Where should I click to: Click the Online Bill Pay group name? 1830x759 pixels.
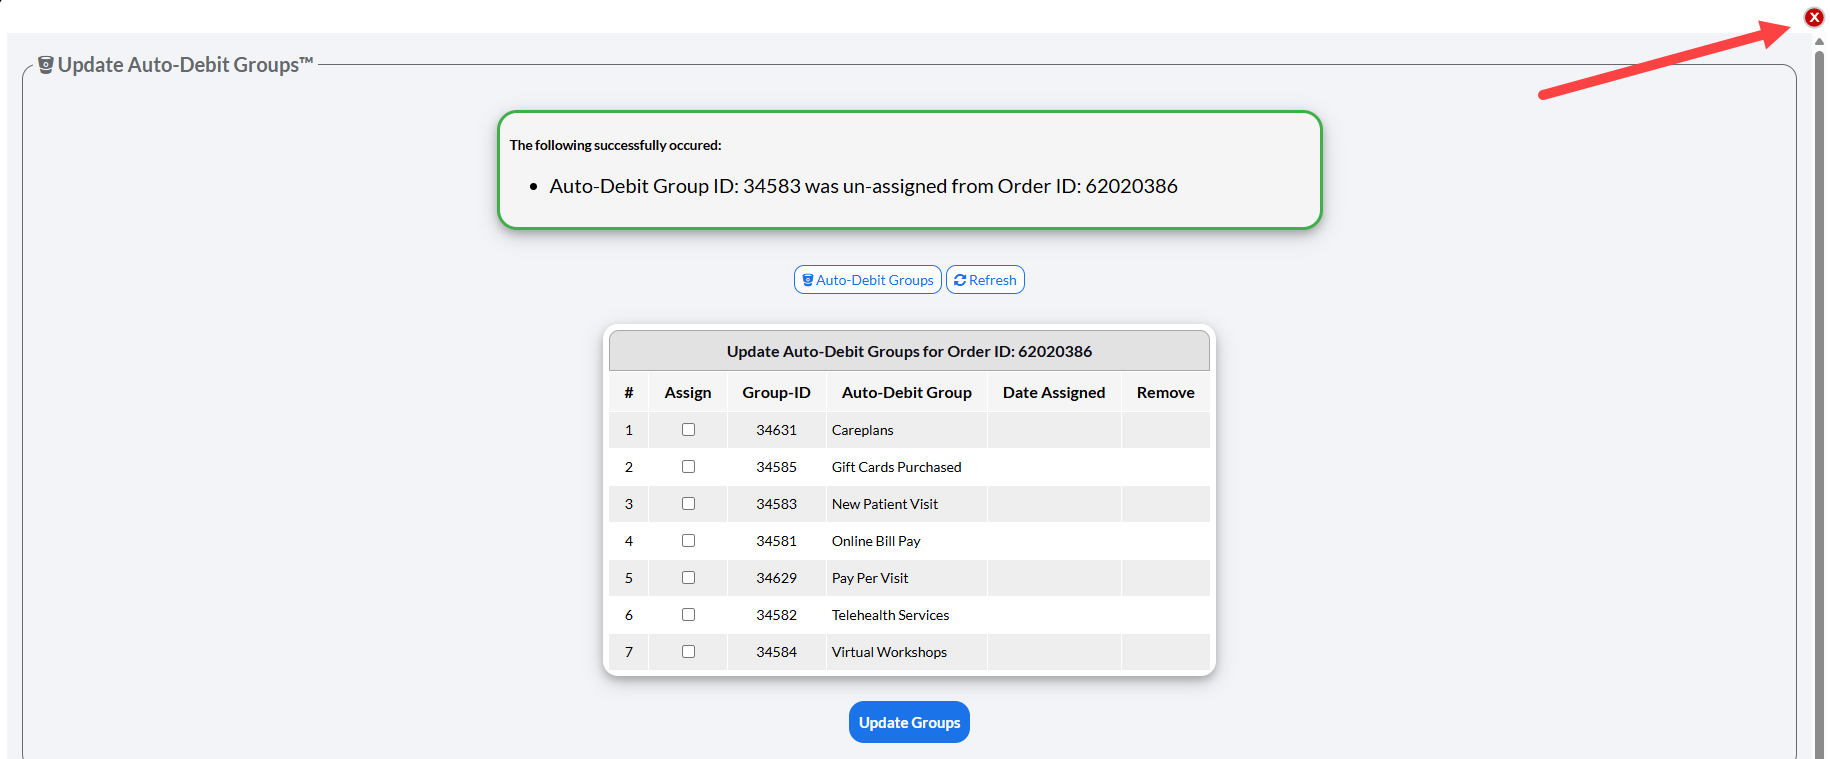[876, 541]
